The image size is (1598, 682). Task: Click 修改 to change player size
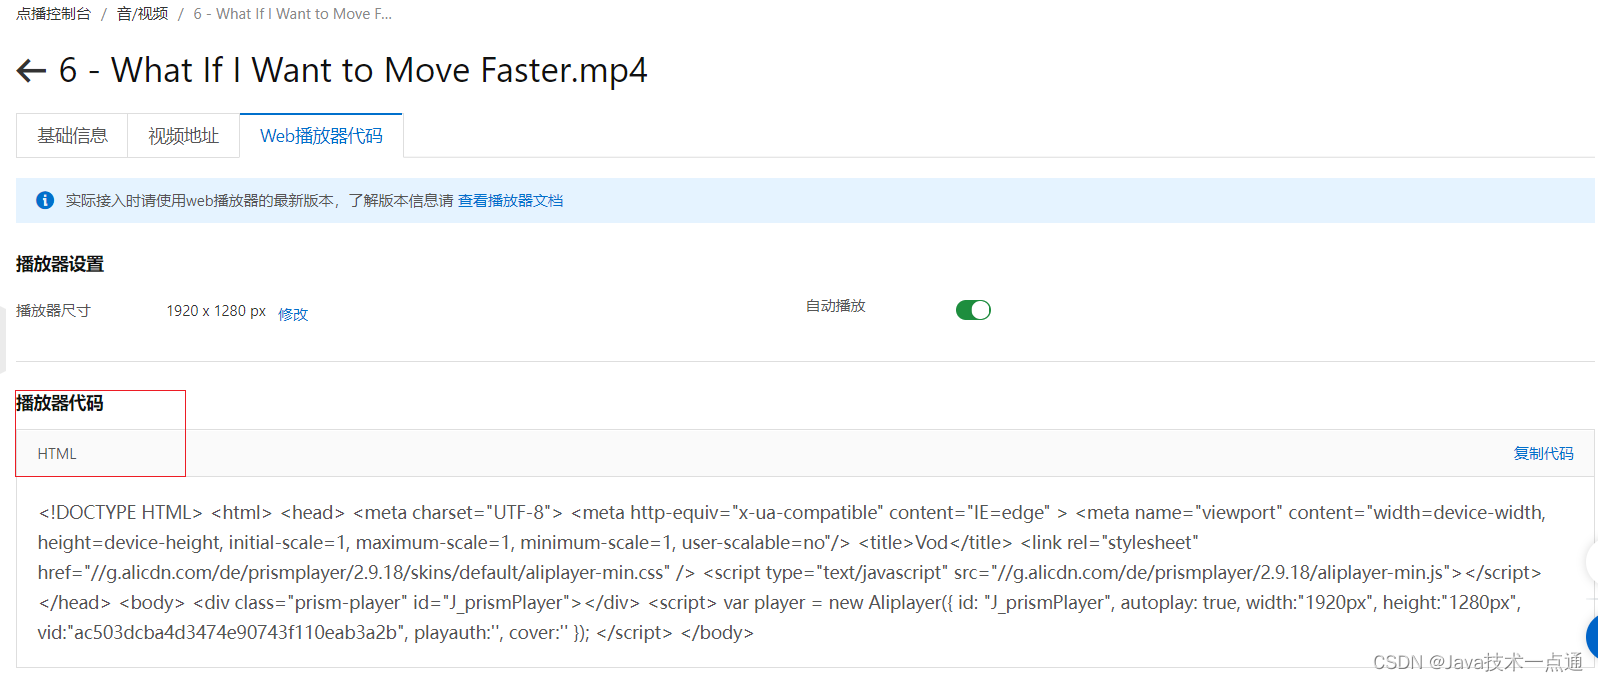coord(293,314)
